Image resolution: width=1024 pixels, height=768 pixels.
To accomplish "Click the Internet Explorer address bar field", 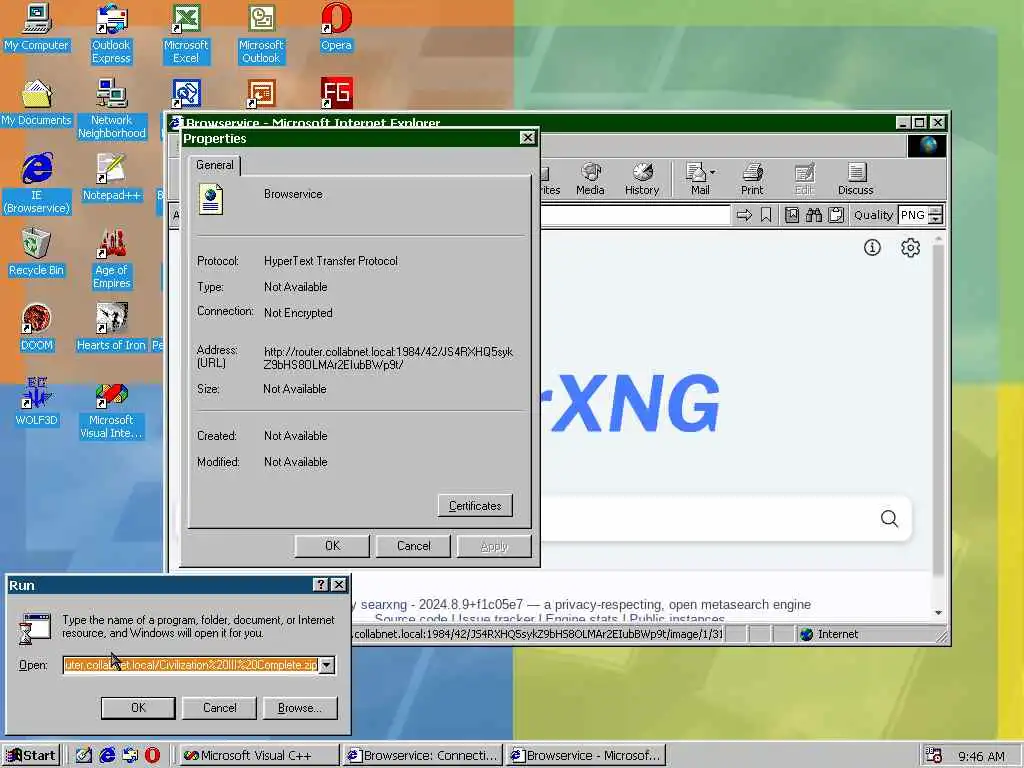I will point(635,215).
